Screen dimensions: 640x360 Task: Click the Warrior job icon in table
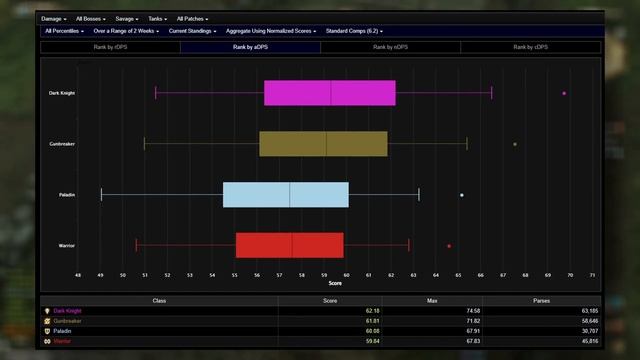pyautogui.click(x=47, y=341)
